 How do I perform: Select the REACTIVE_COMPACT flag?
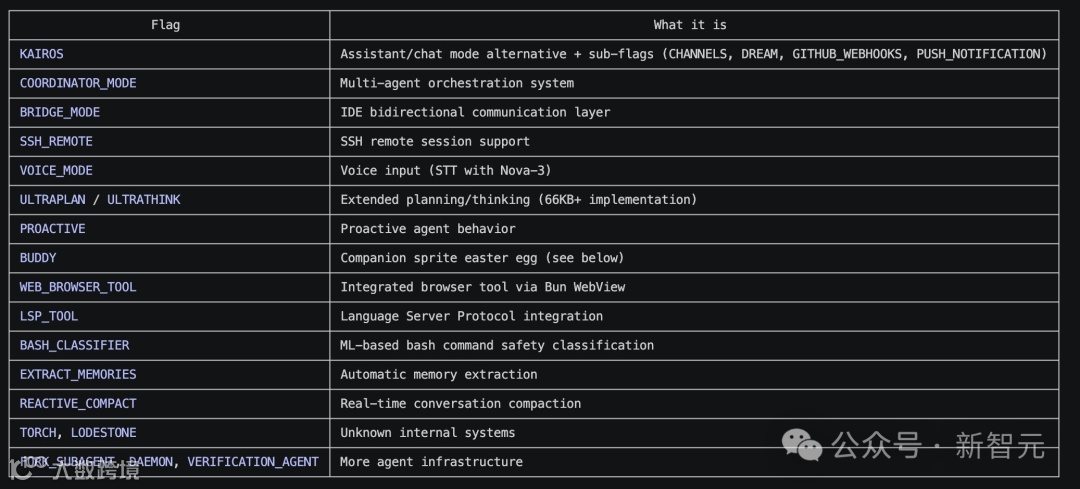[78, 403]
